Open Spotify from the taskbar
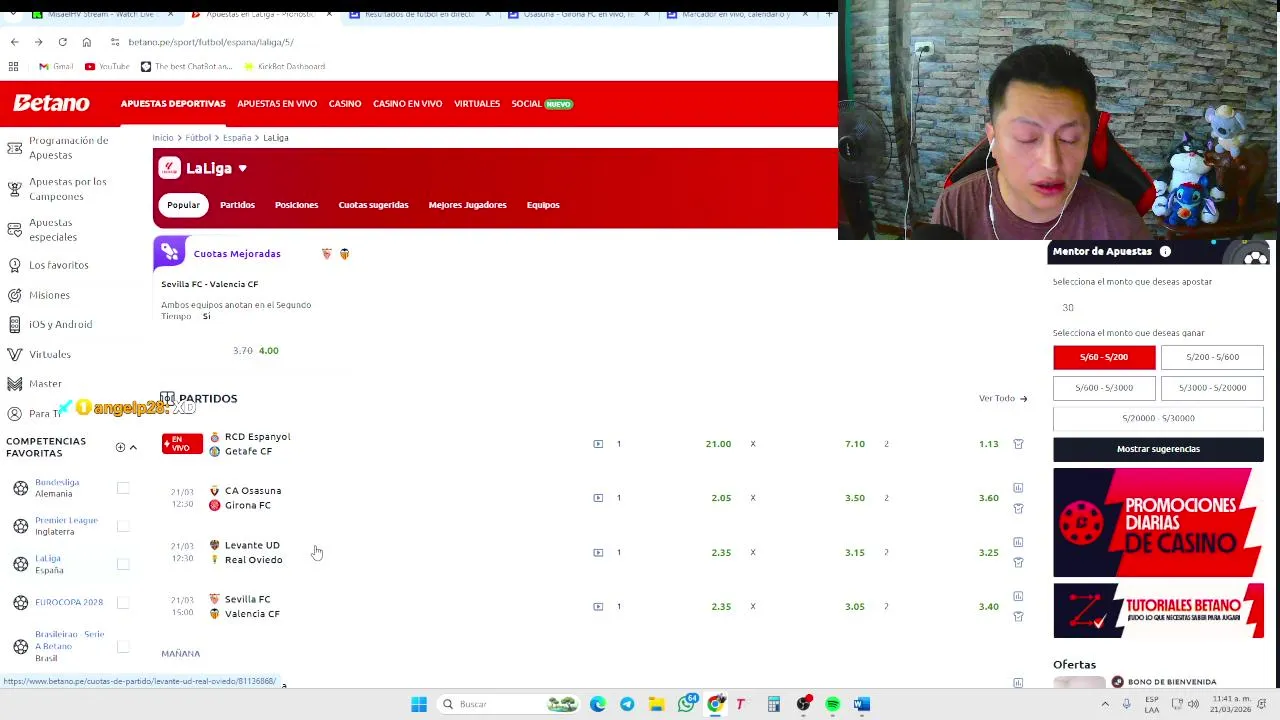This screenshot has width=1280, height=720. [832, 704]
